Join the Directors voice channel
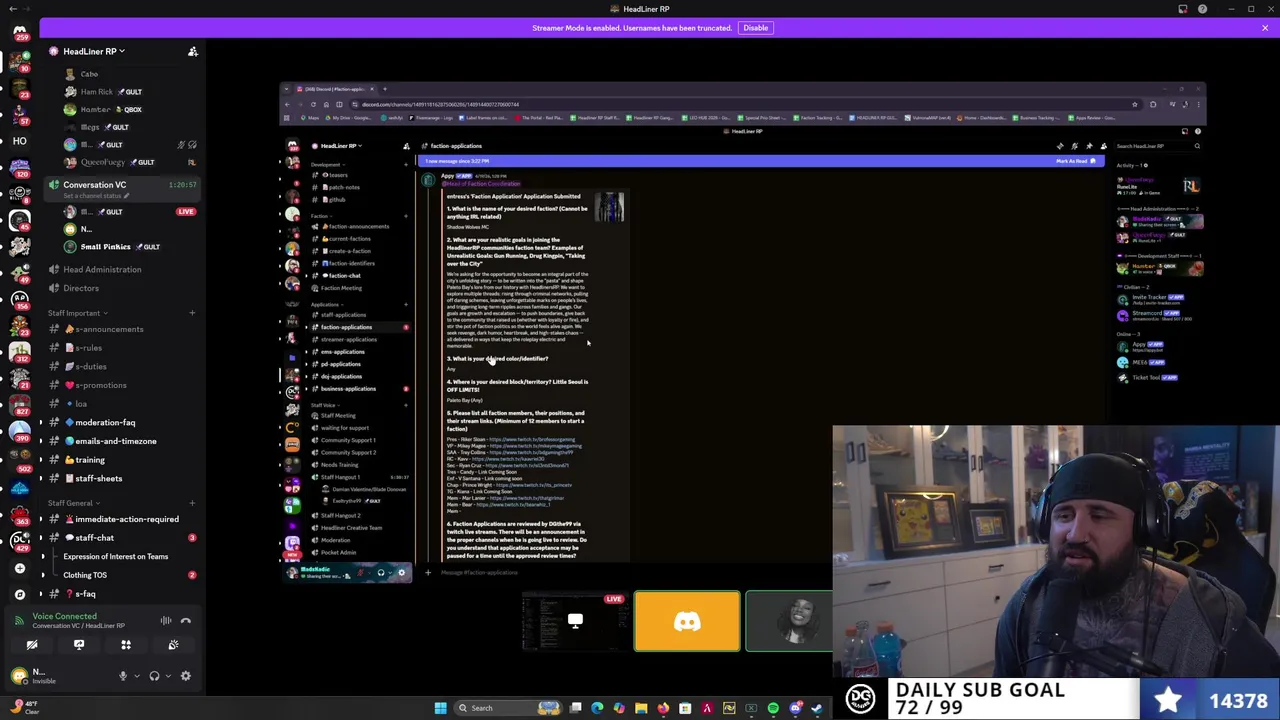The width and height of the screenshot is (1280, 720). (81, 288)
